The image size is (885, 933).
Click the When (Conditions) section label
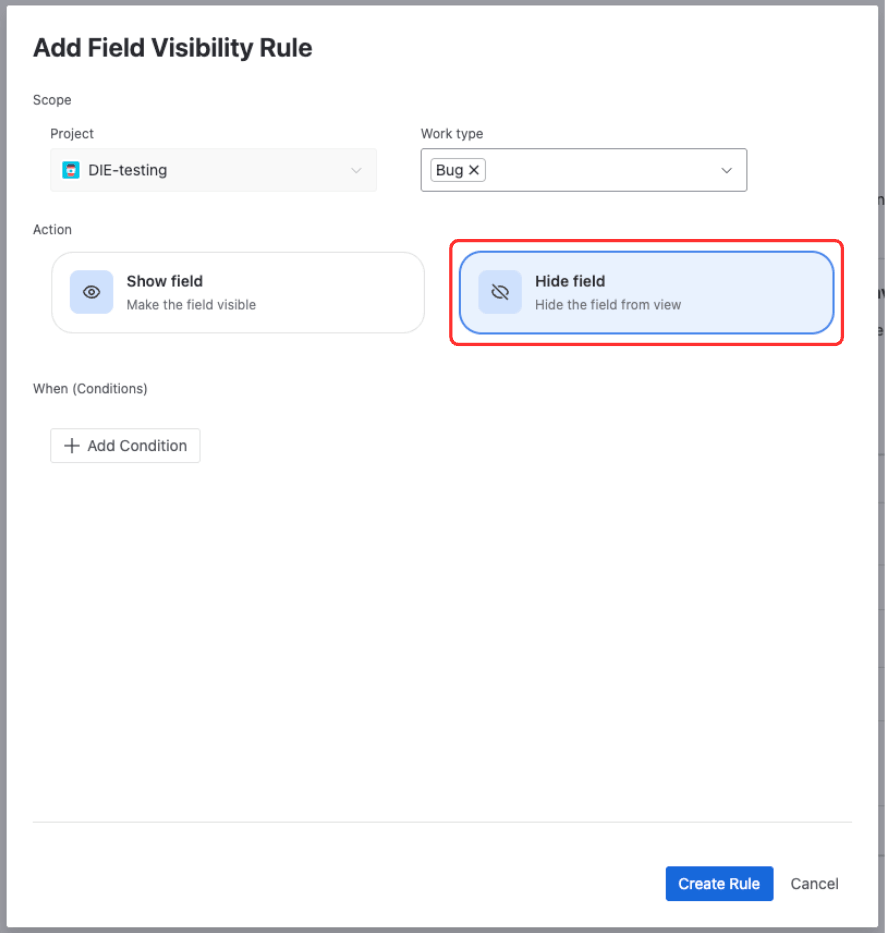90,388
